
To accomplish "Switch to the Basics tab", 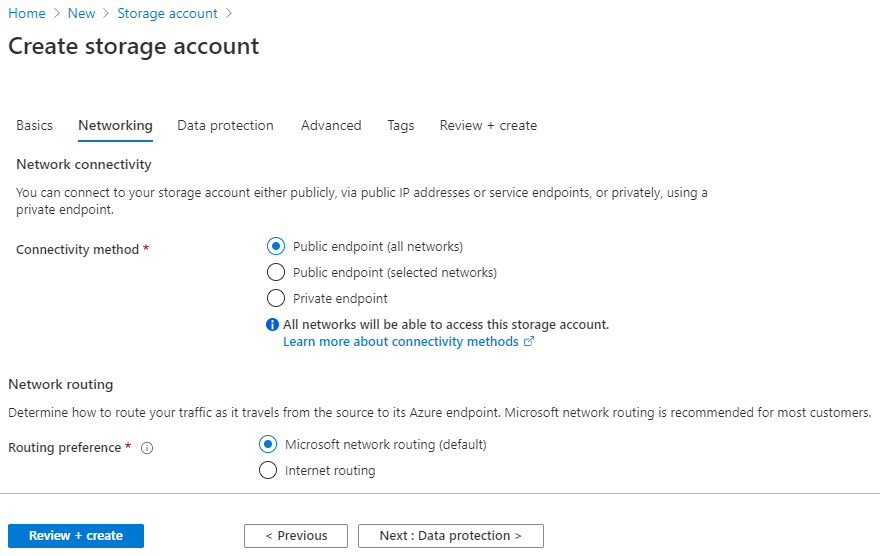I will point(35,126).
